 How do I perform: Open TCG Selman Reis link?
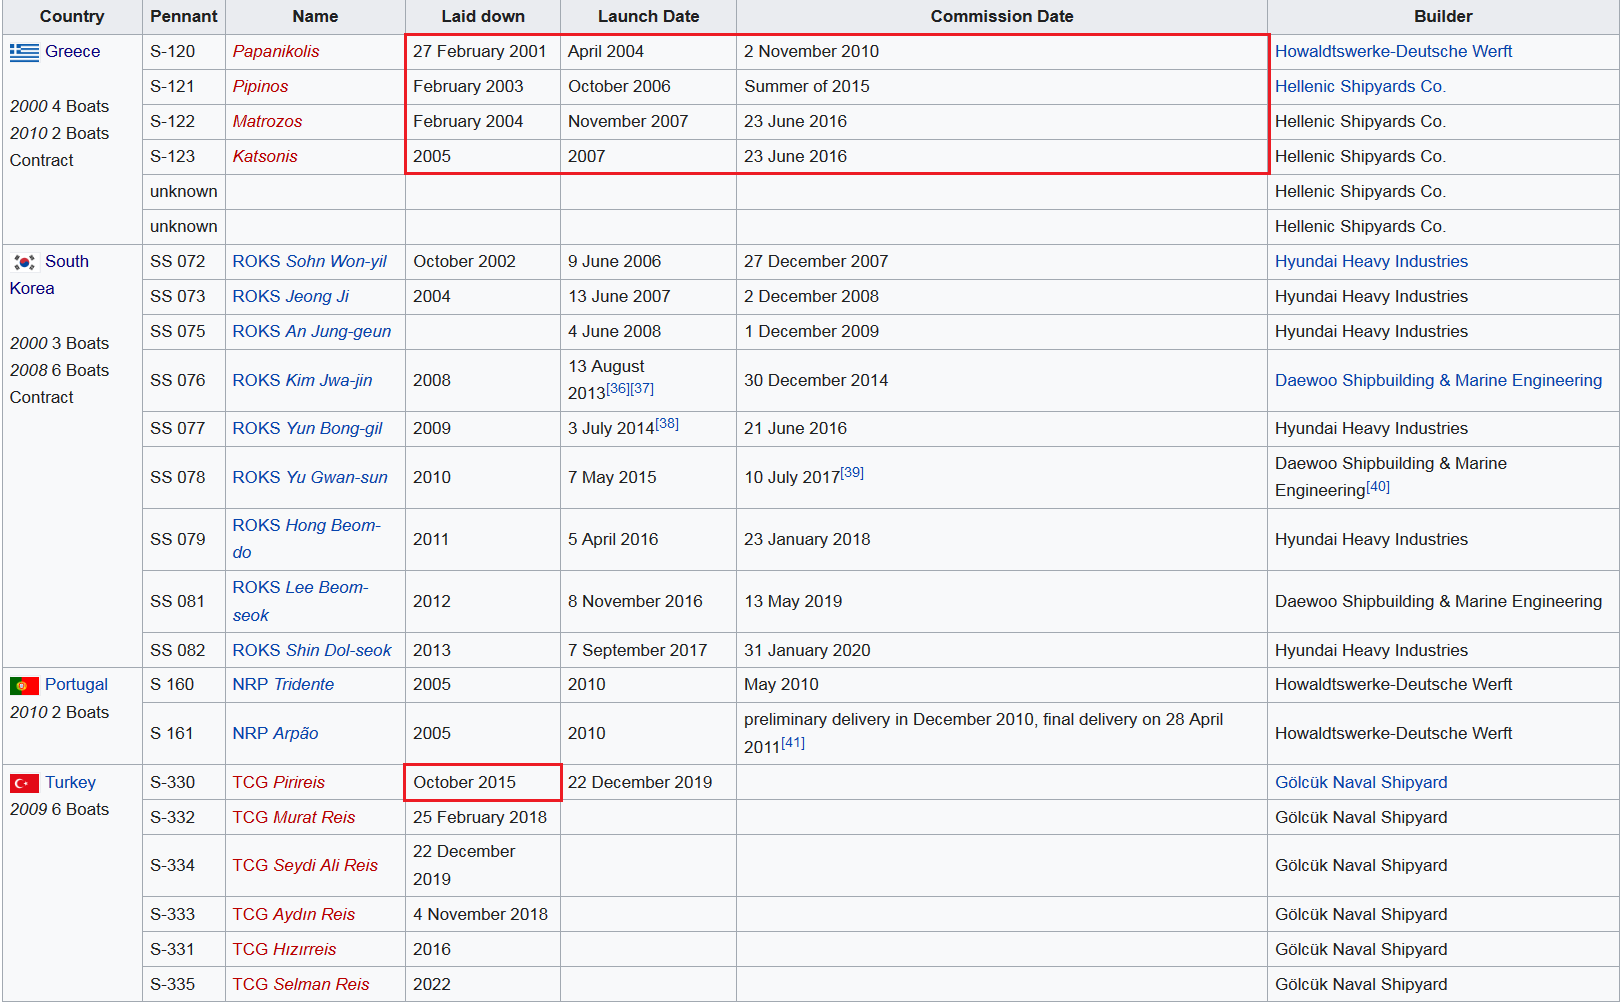[x=301, y=985]
